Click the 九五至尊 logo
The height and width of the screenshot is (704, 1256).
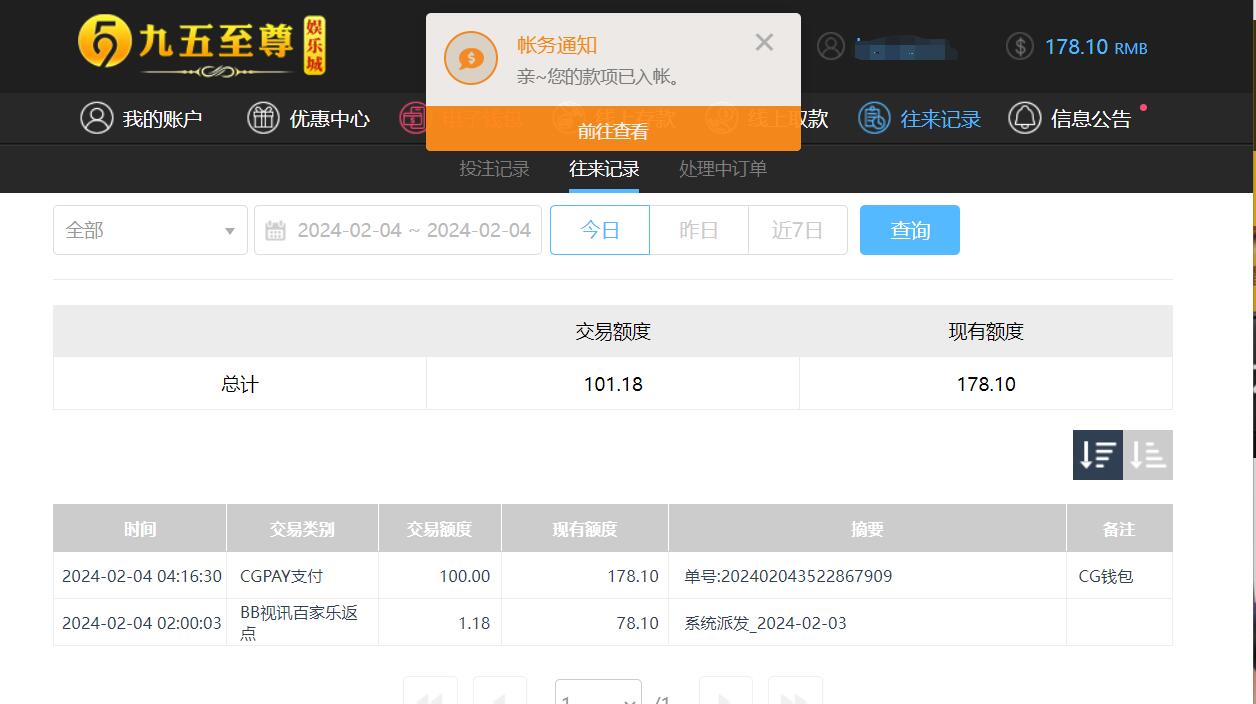(x=202, y=46)
